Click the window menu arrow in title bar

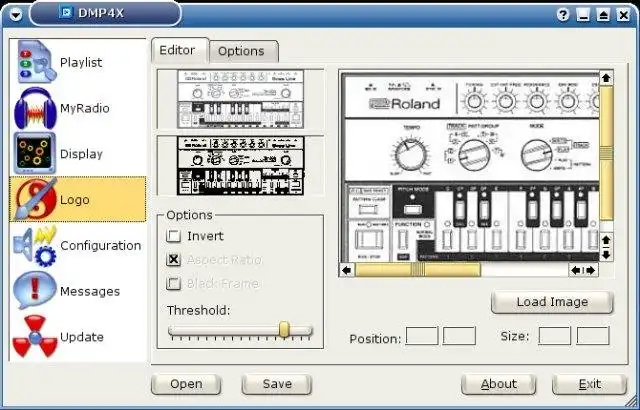pyautogui.click(x=16, y=15)
